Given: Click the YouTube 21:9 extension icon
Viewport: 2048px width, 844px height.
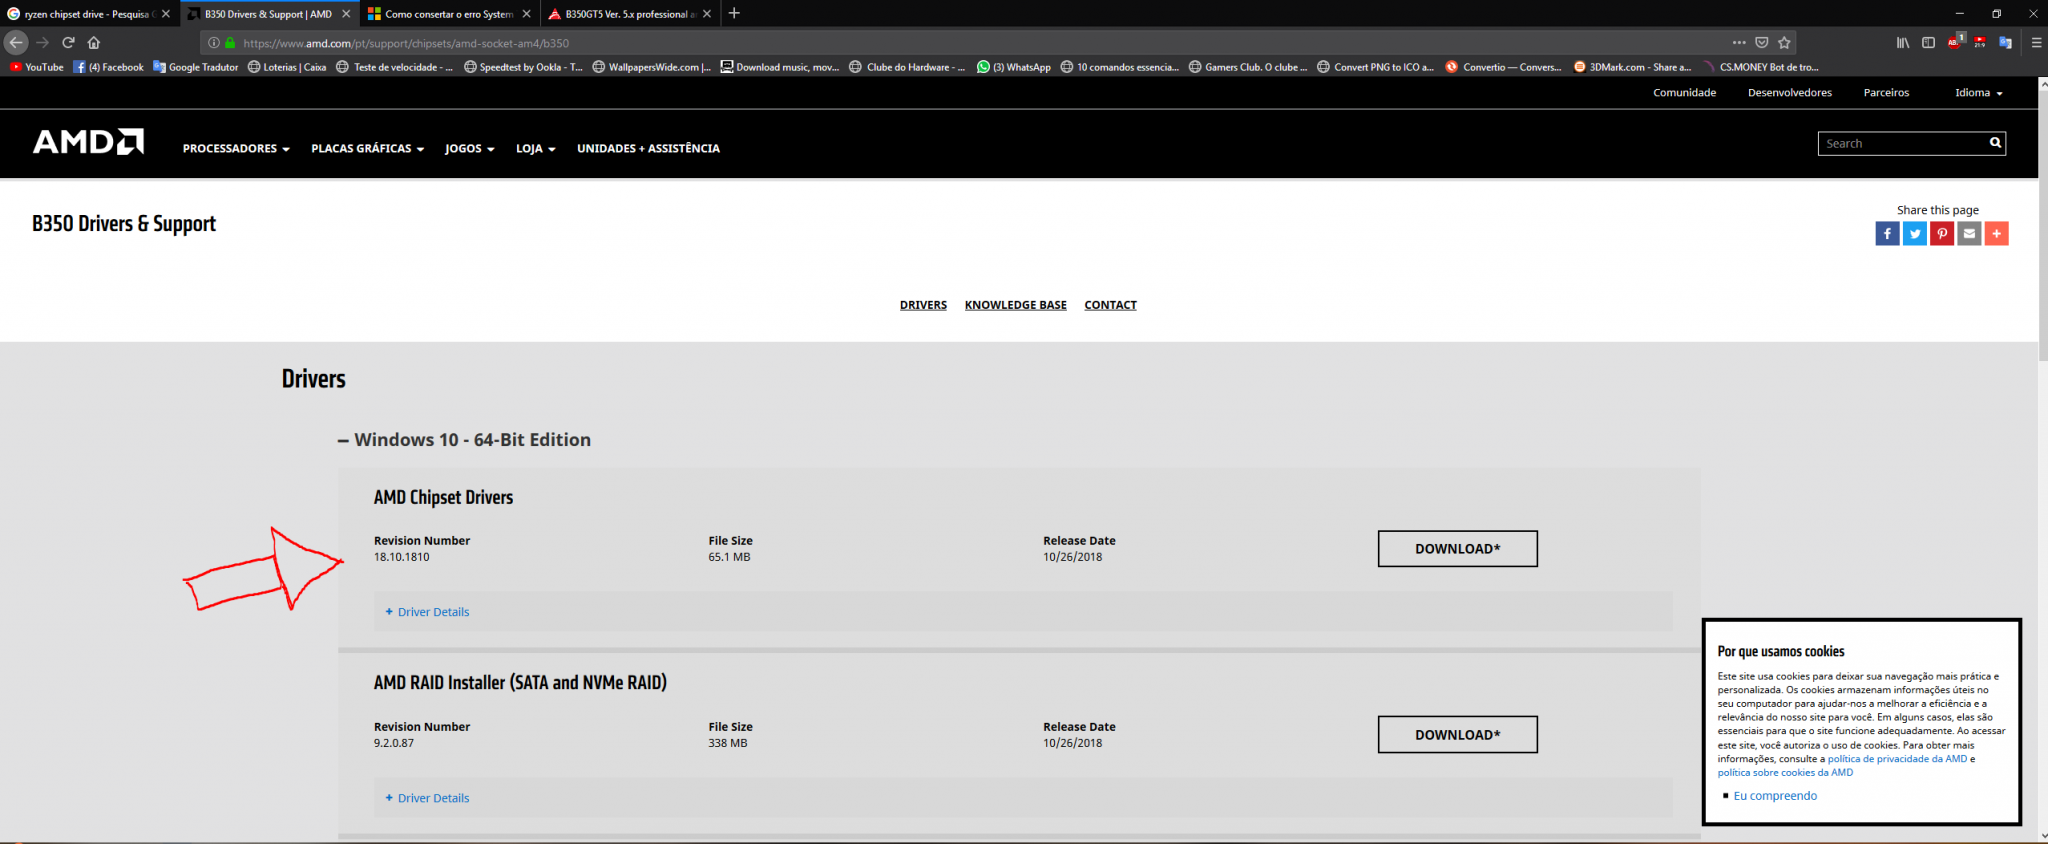Looking at the screenshot, I should (1980, 42).
